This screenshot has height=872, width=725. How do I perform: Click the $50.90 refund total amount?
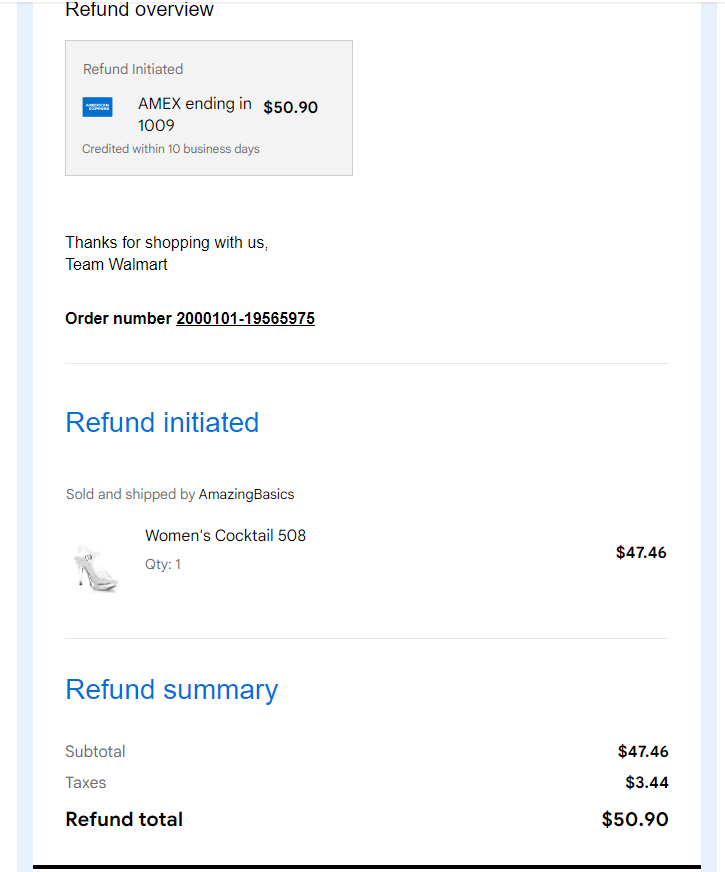coord(635,819)
